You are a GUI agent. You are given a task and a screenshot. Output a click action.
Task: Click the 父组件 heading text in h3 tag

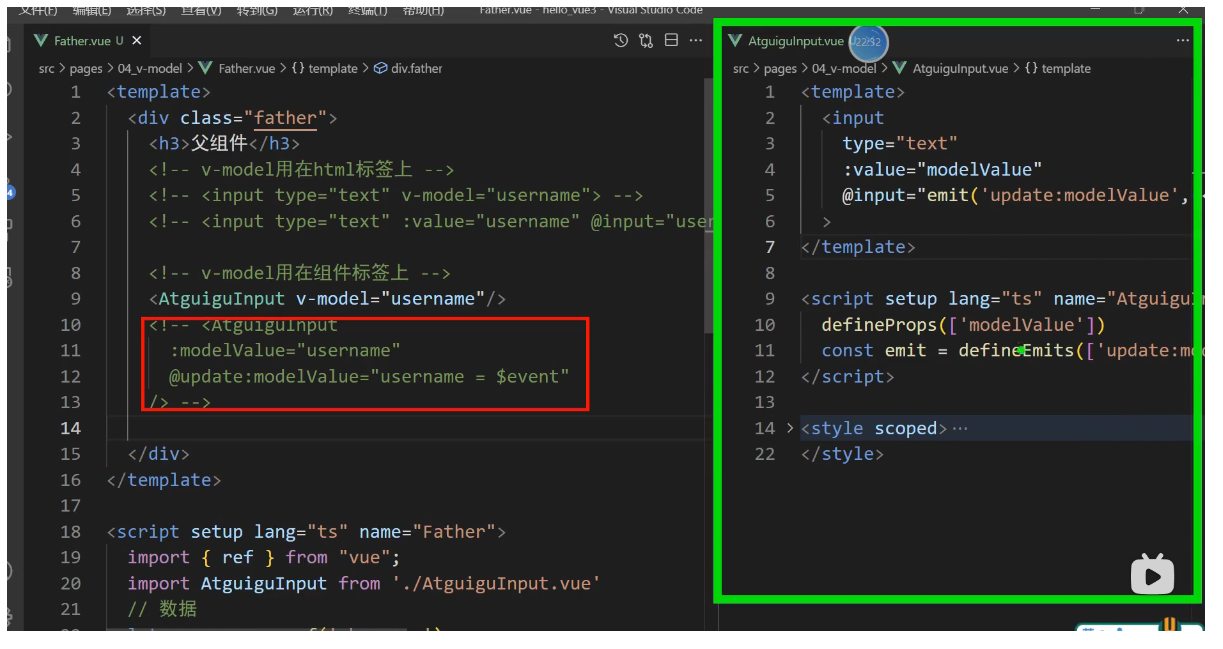218,143
